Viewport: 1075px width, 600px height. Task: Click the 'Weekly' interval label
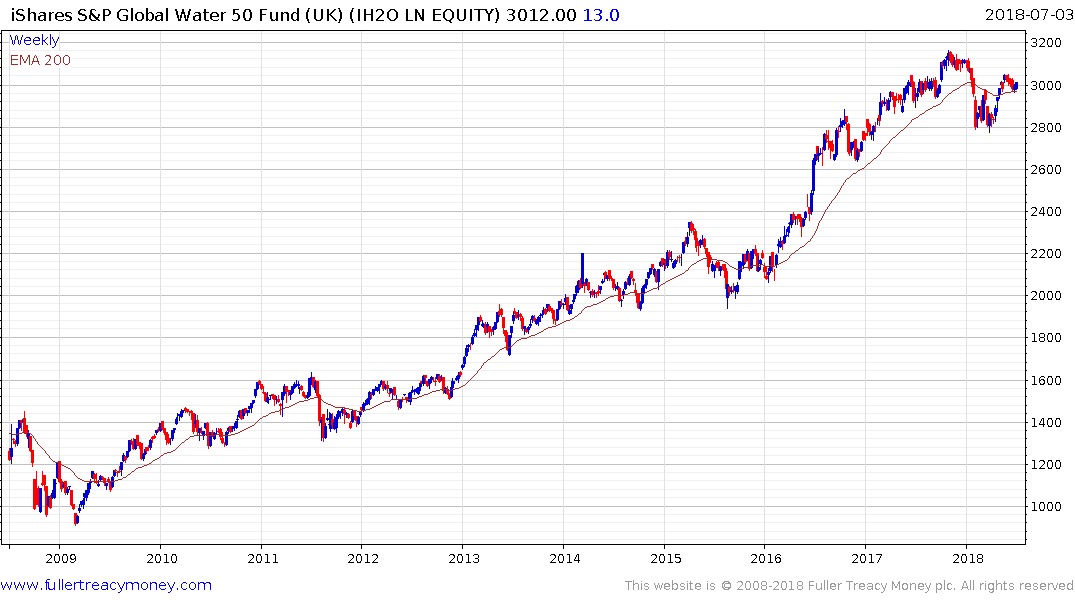34,40
